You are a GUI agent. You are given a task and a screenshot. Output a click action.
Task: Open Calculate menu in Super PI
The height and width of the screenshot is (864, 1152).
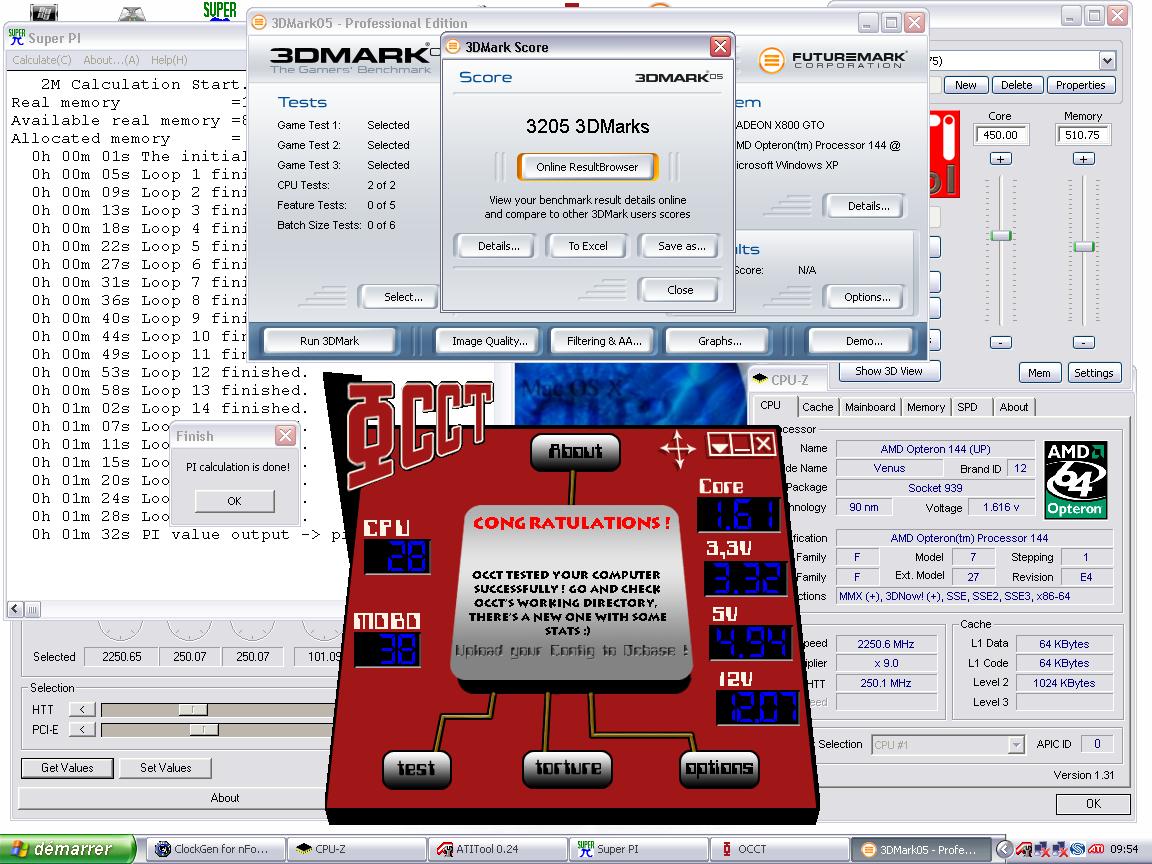42,60
